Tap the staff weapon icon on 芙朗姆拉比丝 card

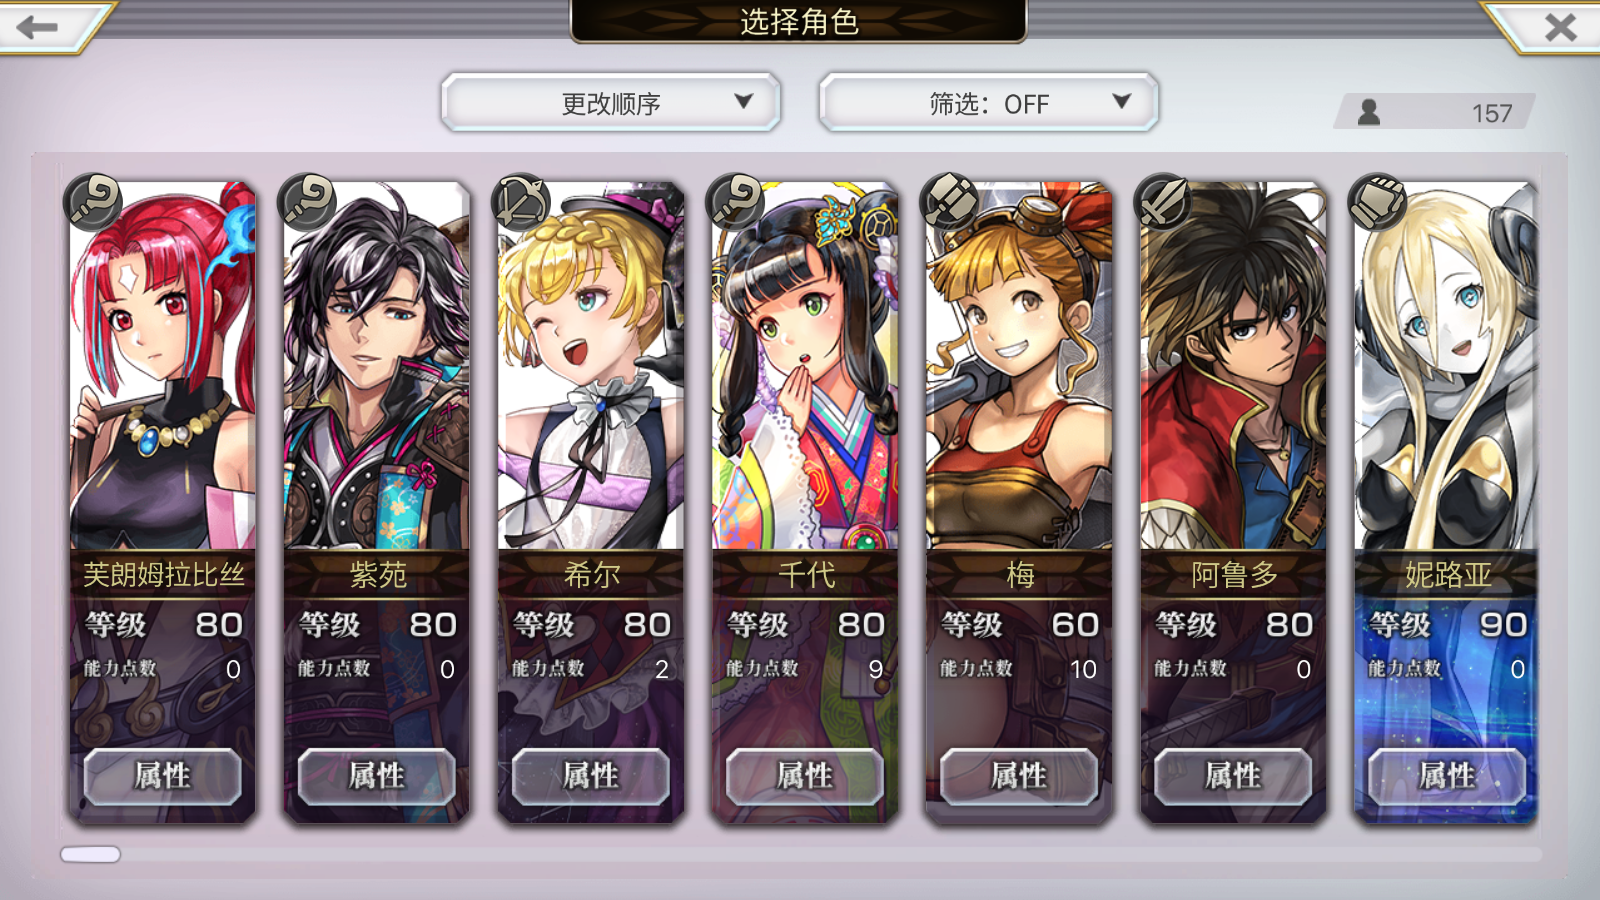click(x=94, y=202)
